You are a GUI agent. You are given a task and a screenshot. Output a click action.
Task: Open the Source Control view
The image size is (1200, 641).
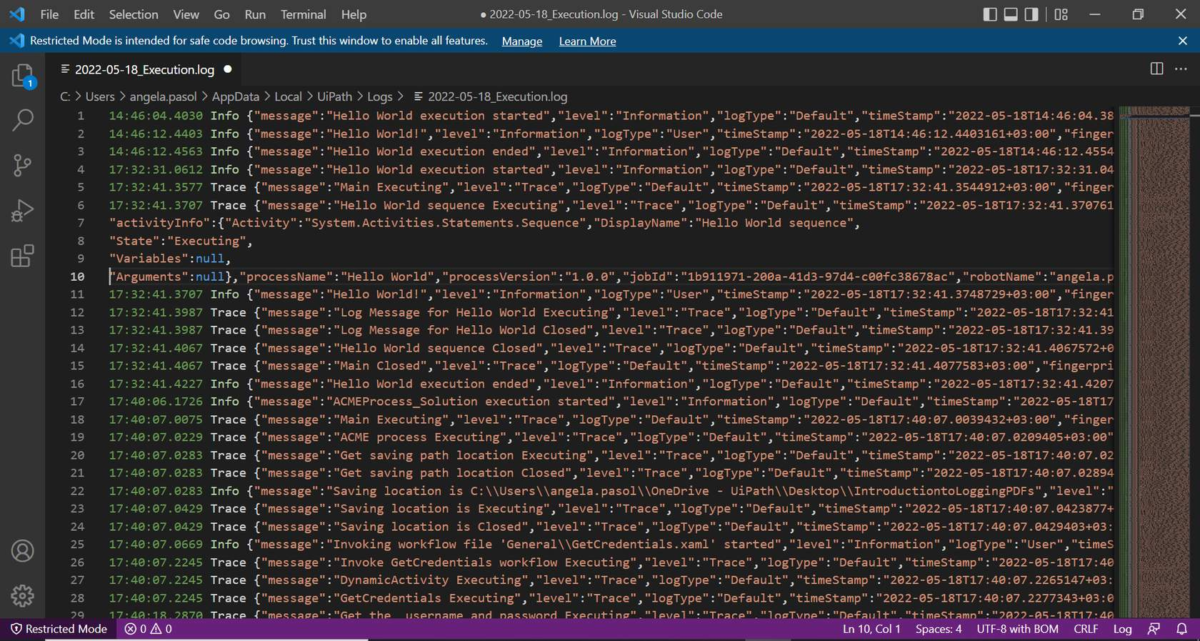pos(22,166)
